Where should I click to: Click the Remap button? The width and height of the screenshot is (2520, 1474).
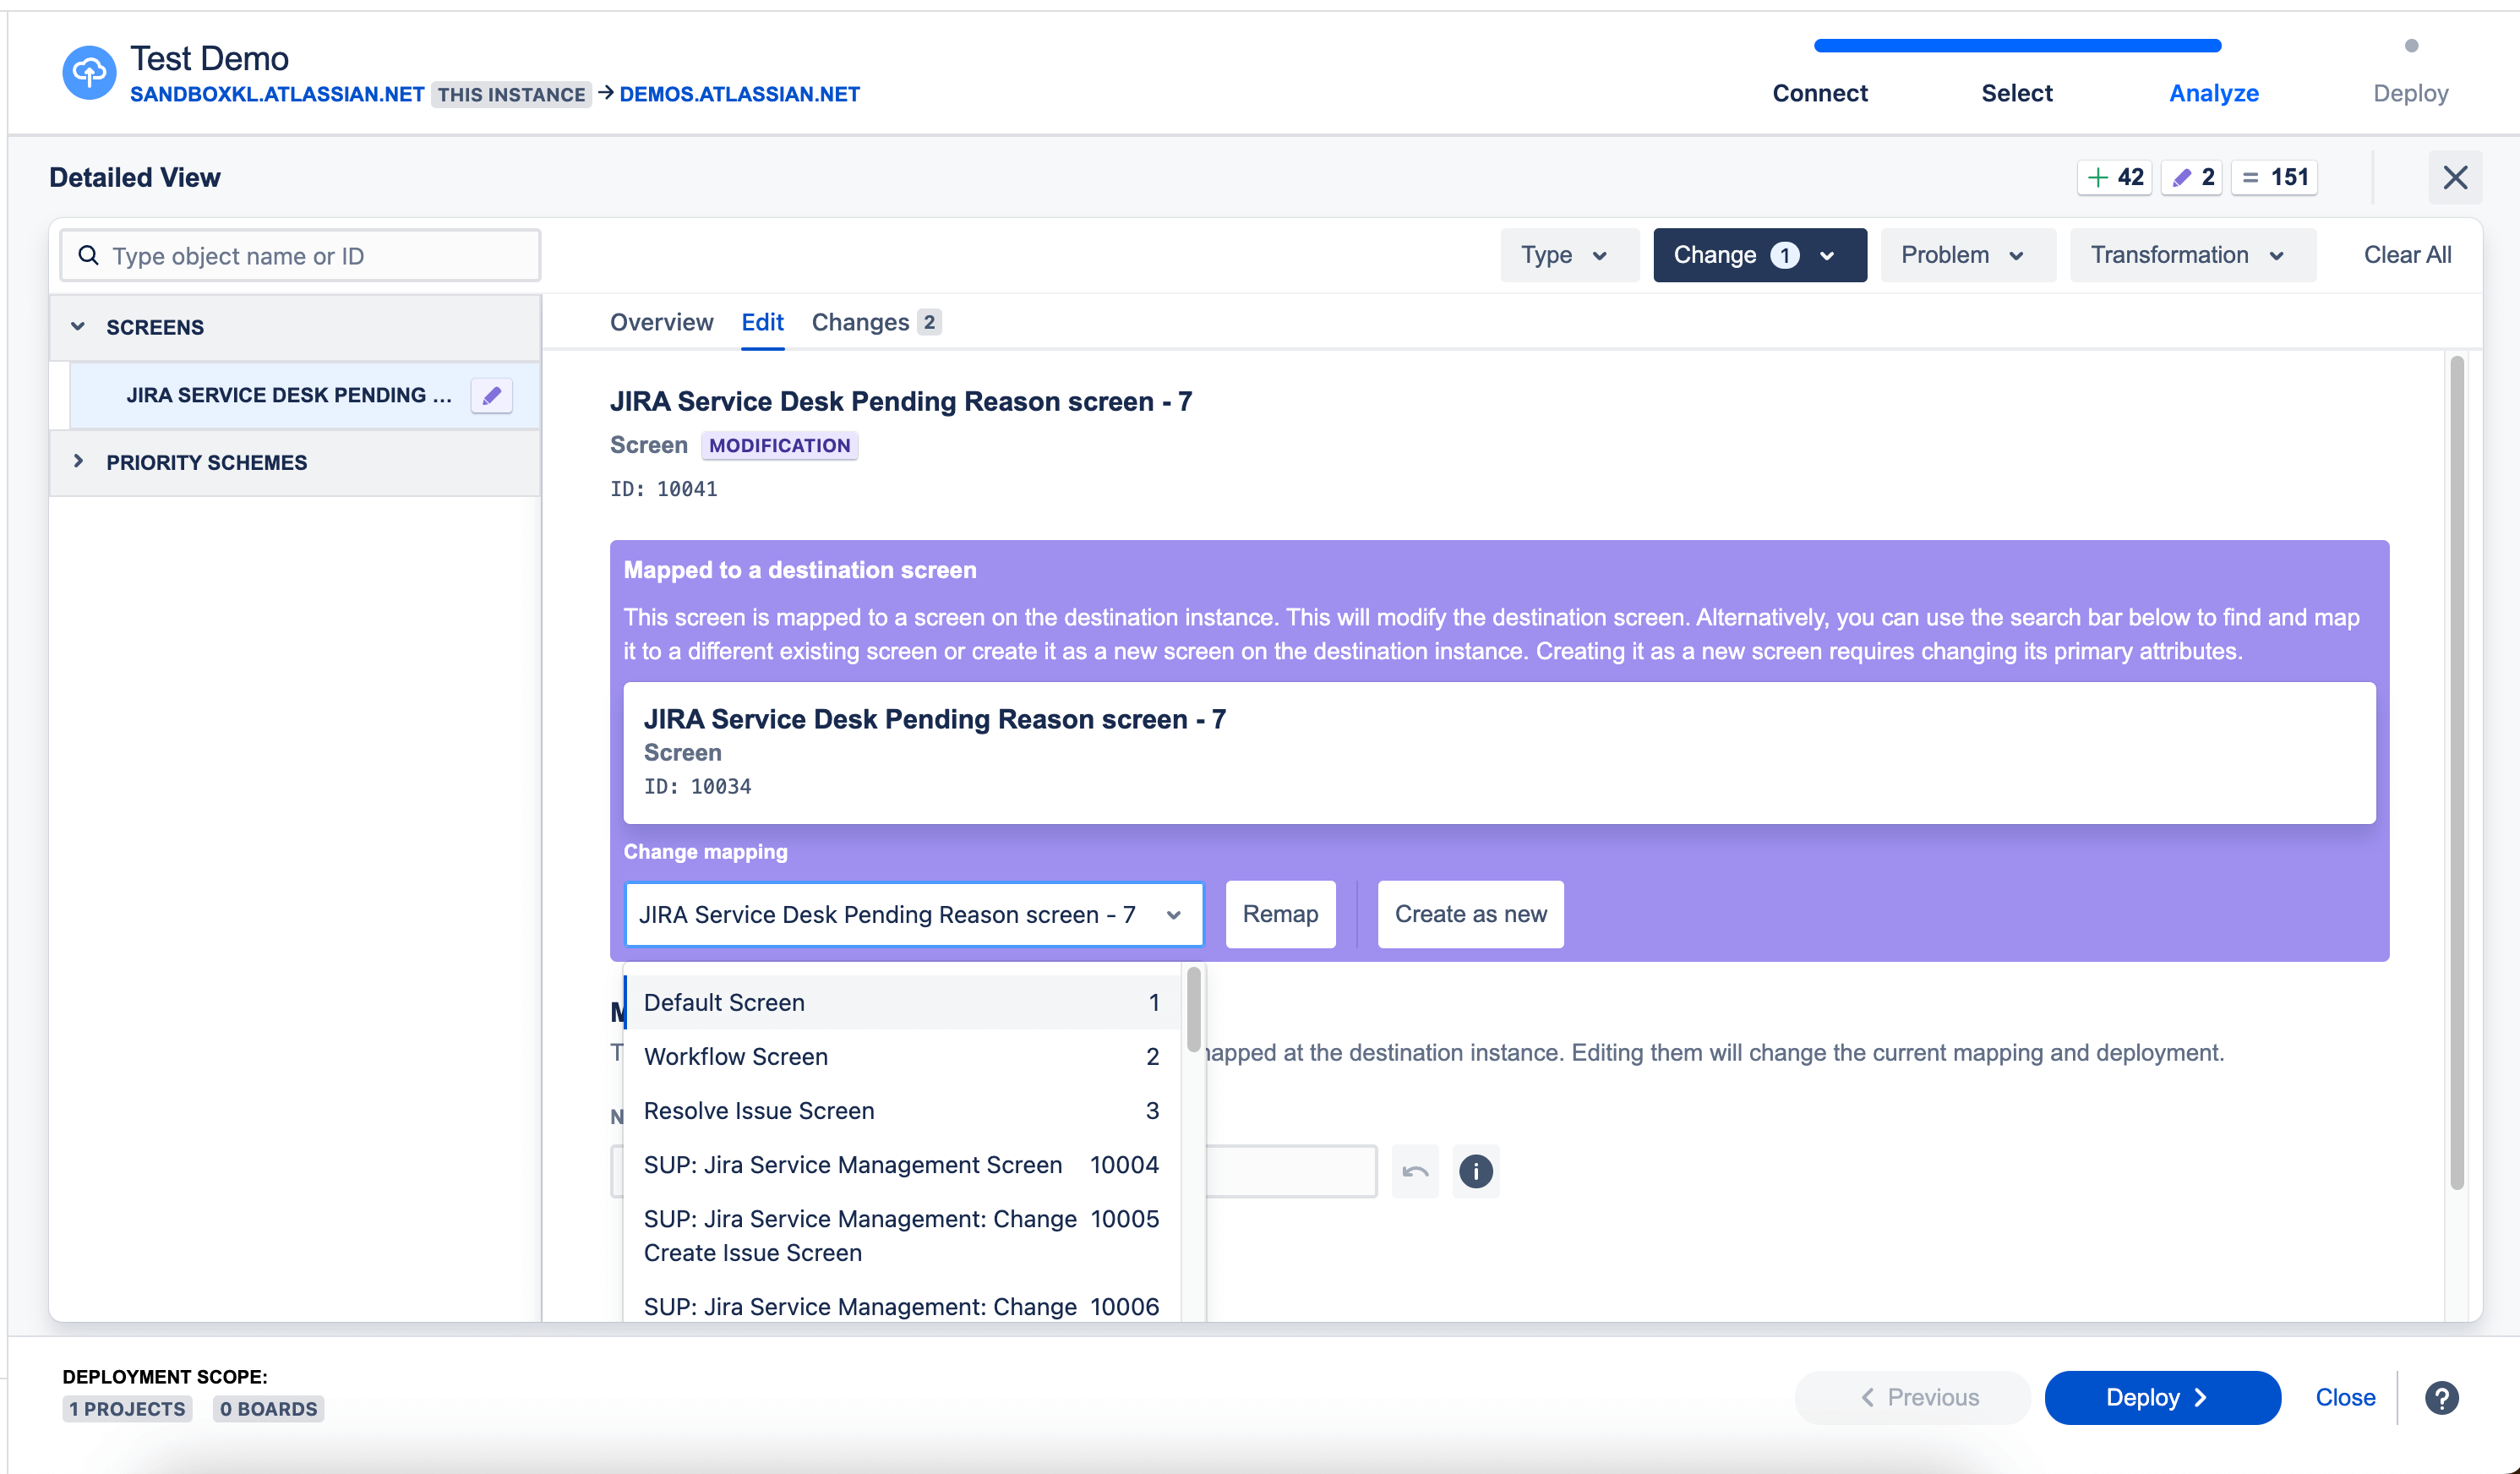[1280, 914]
